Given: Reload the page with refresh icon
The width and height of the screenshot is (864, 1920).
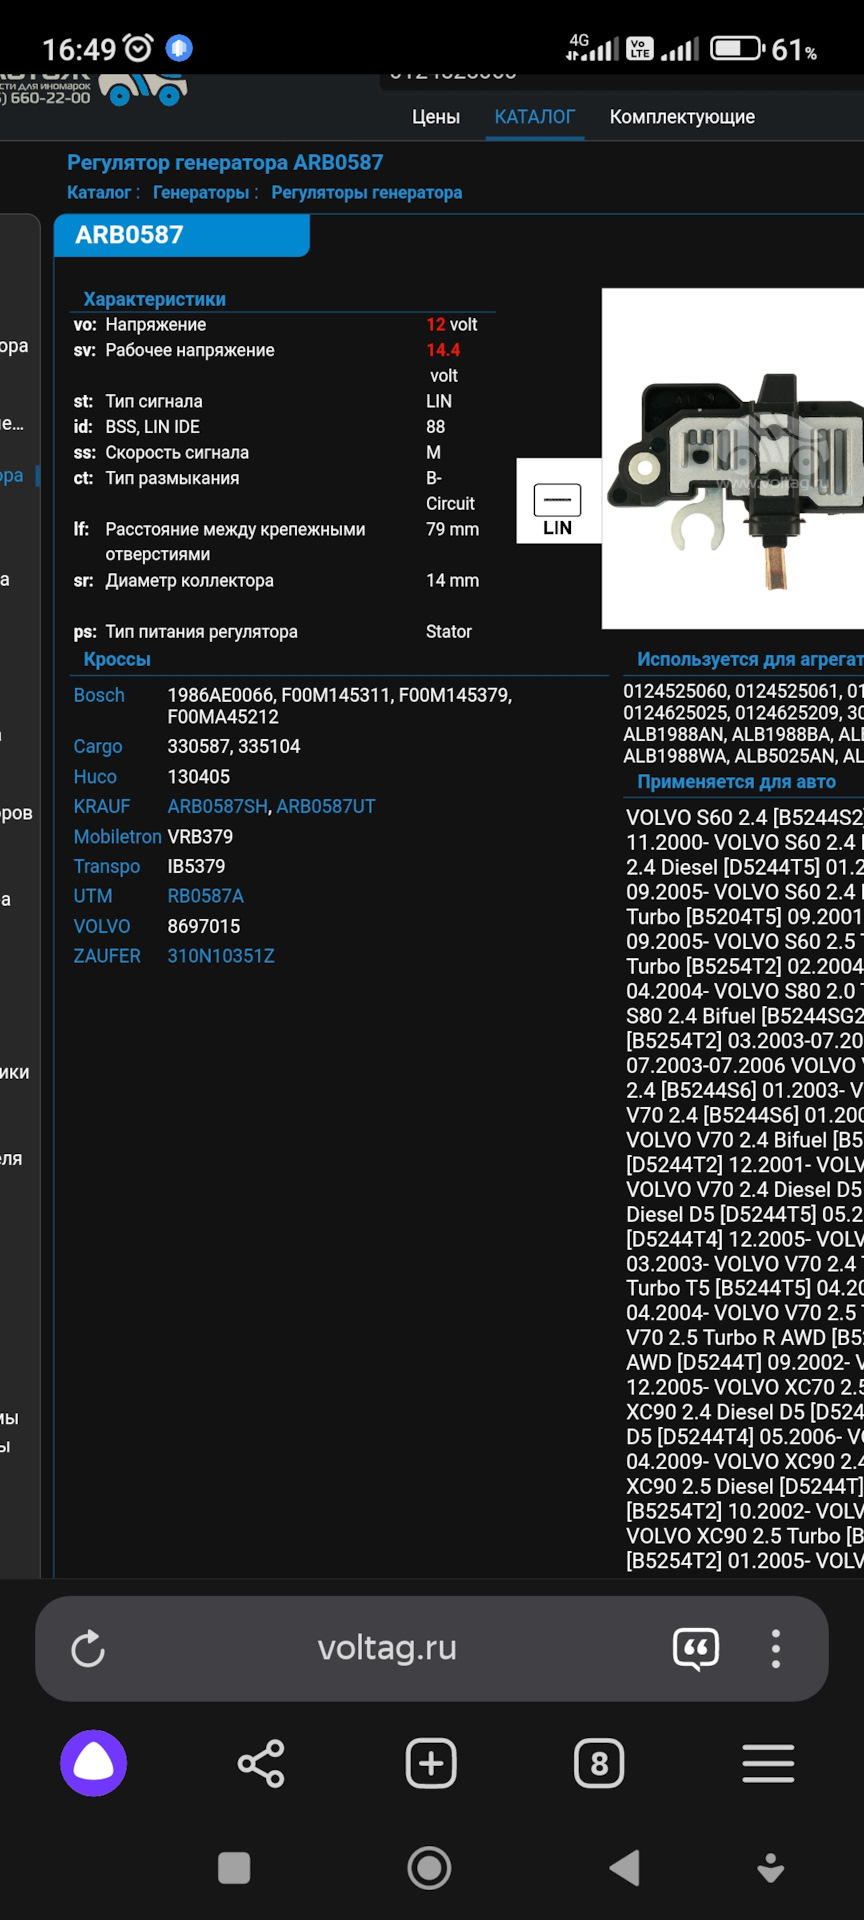Looking at the screenshot, I should [x=88, y=1649].
